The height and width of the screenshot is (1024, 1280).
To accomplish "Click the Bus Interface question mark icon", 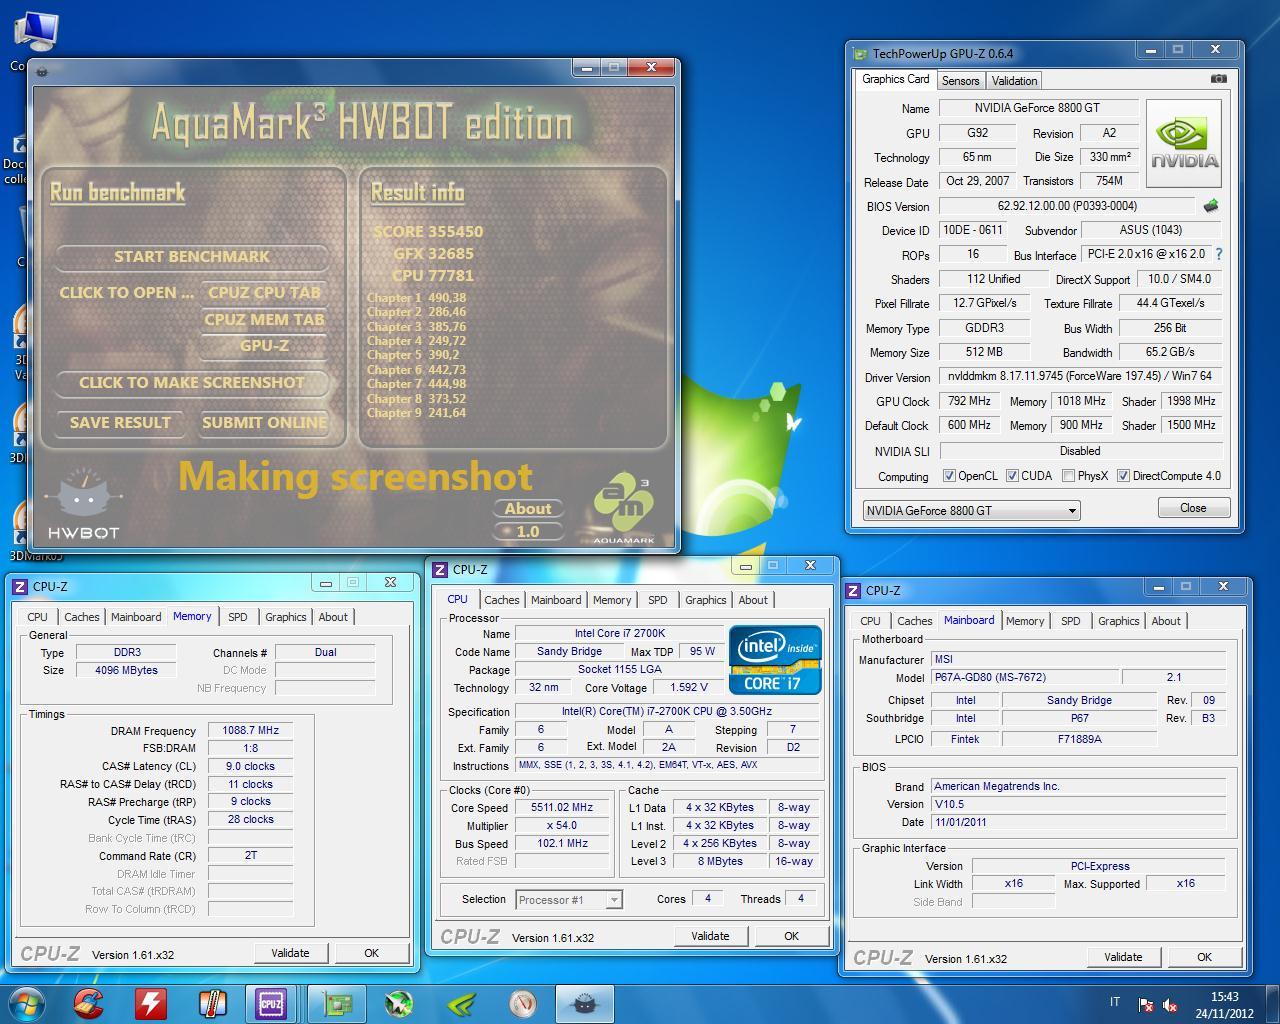I will point(1219,254).
